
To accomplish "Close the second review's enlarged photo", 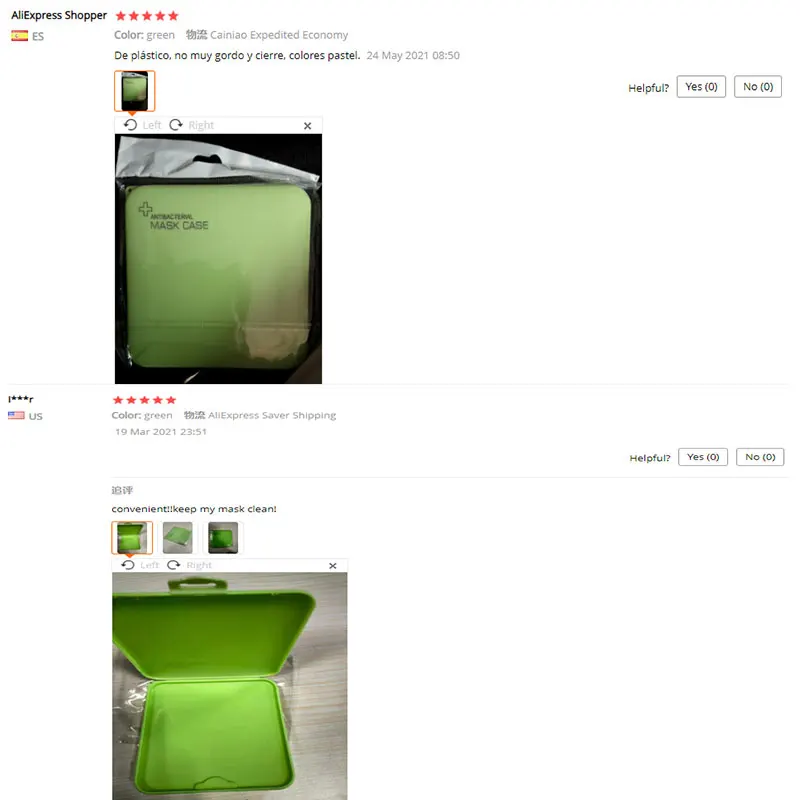I will coord(333,565).
